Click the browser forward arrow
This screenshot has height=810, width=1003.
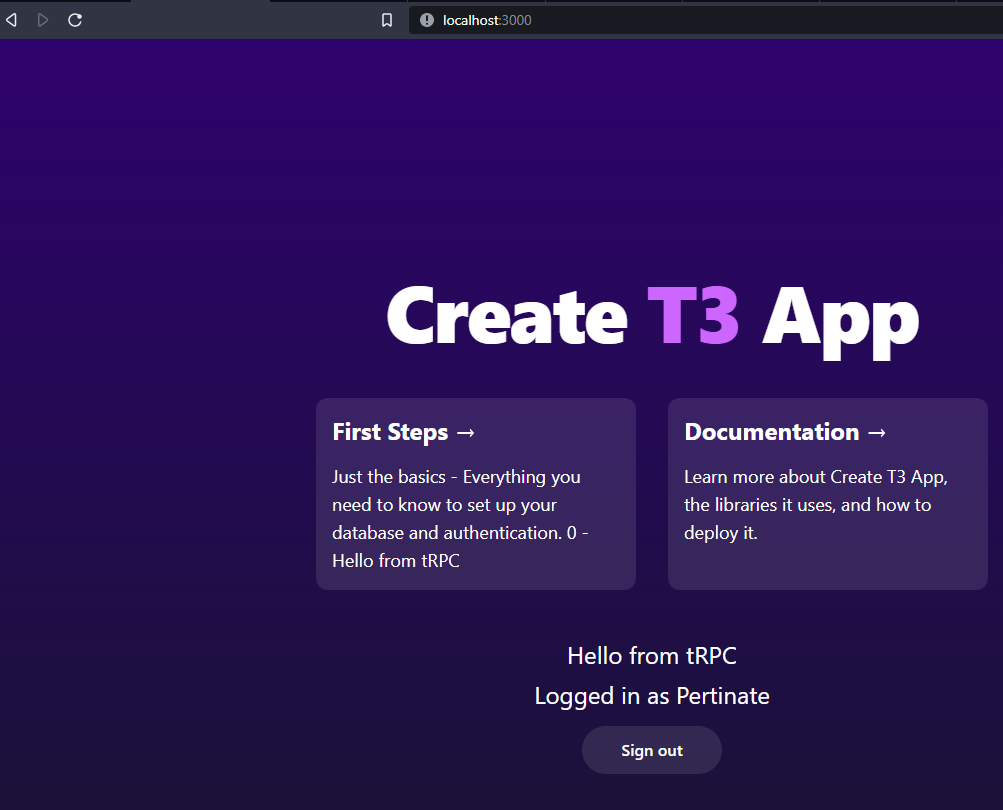[43, 20]
